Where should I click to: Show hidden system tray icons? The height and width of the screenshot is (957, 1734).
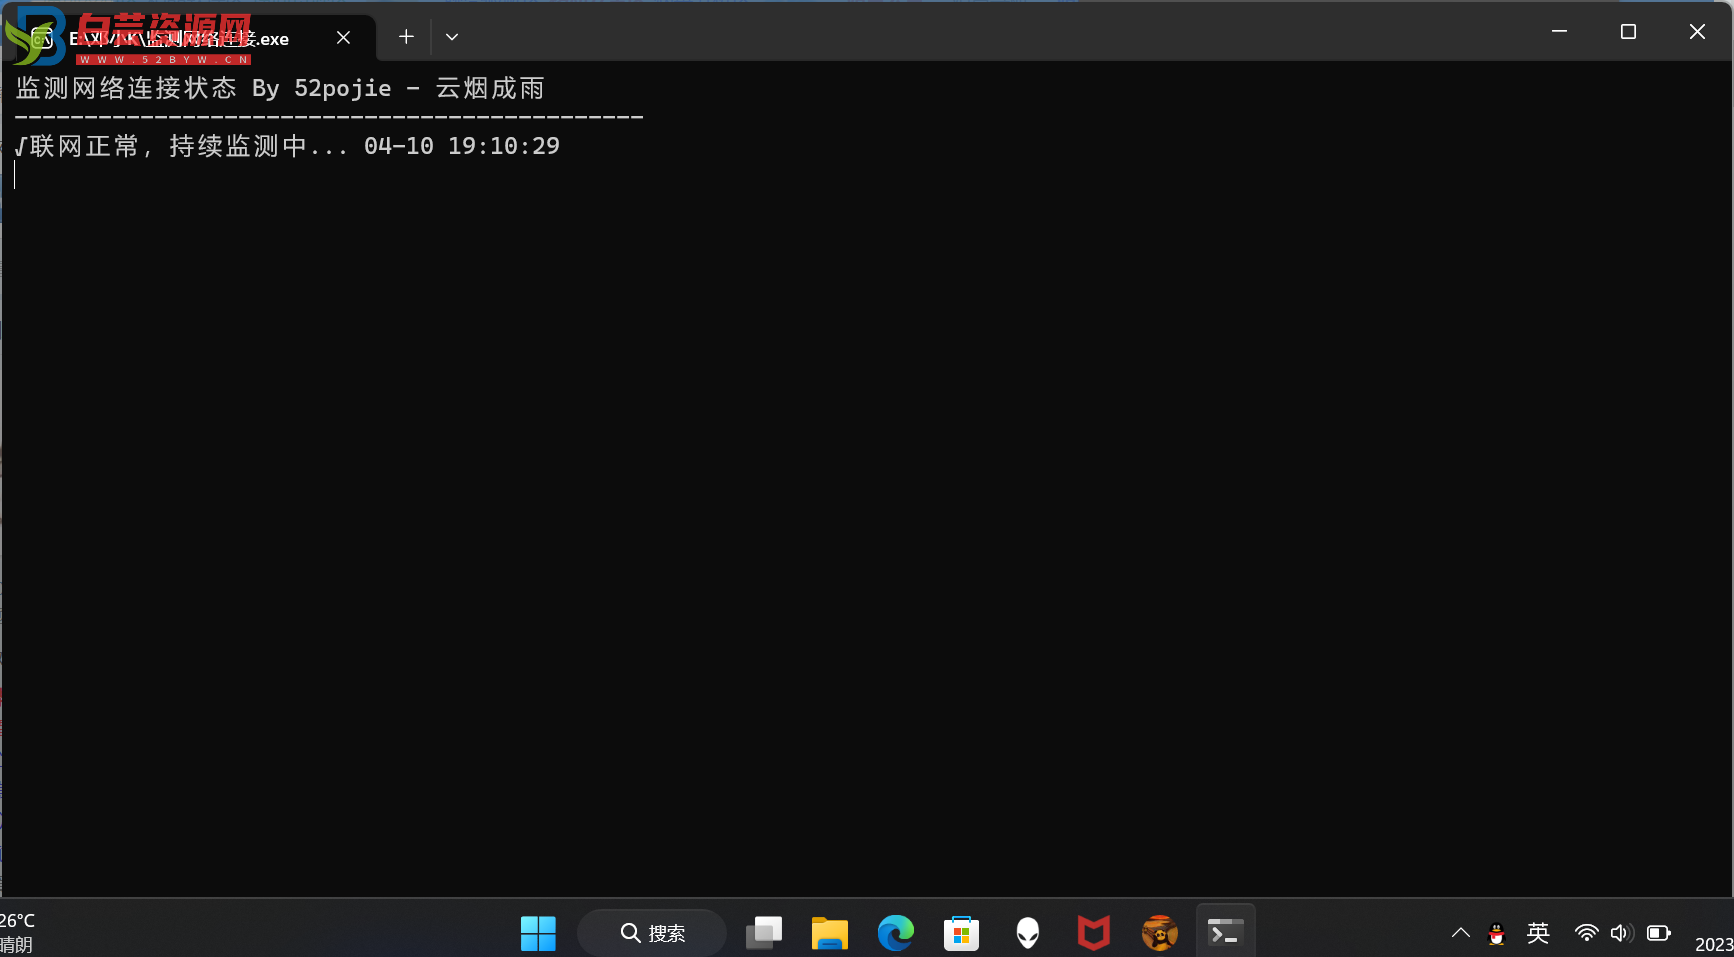[1461, 933]
